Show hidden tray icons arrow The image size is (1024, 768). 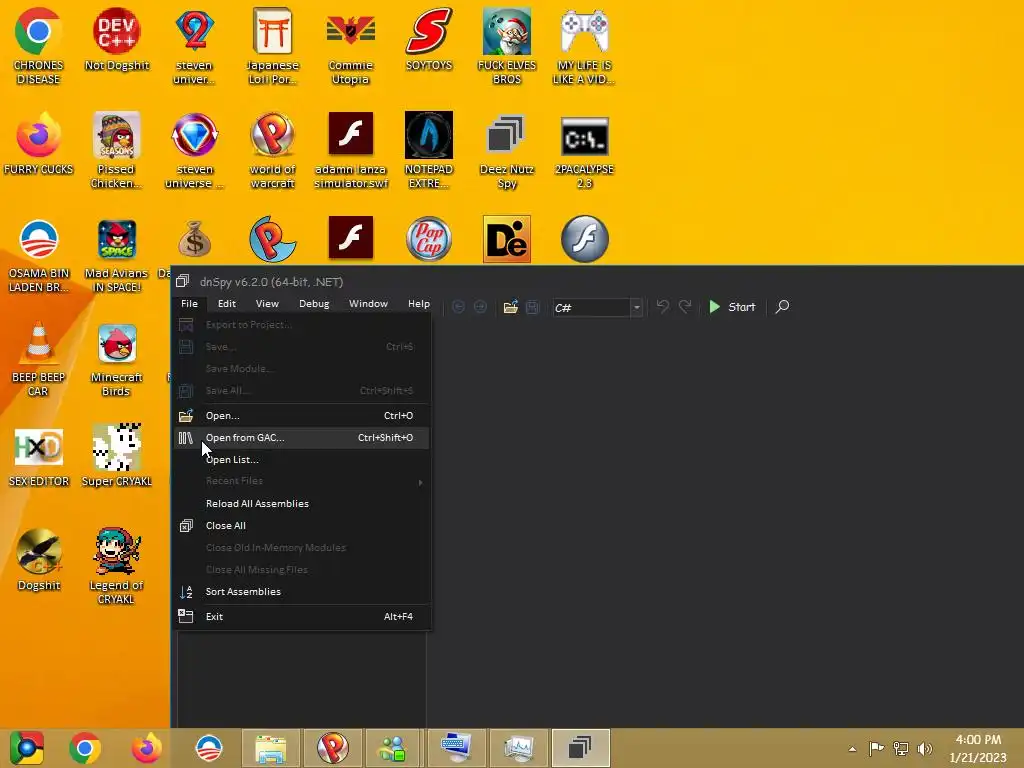coord(852,749)
